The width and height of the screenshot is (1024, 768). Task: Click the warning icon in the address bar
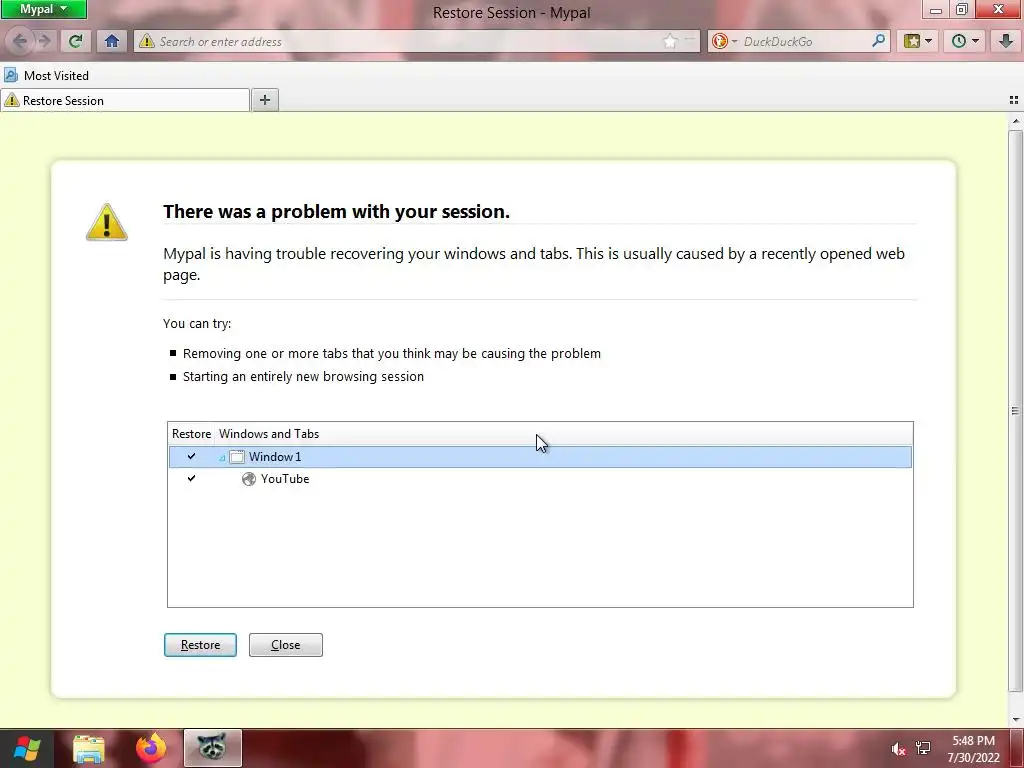(147, 41)
